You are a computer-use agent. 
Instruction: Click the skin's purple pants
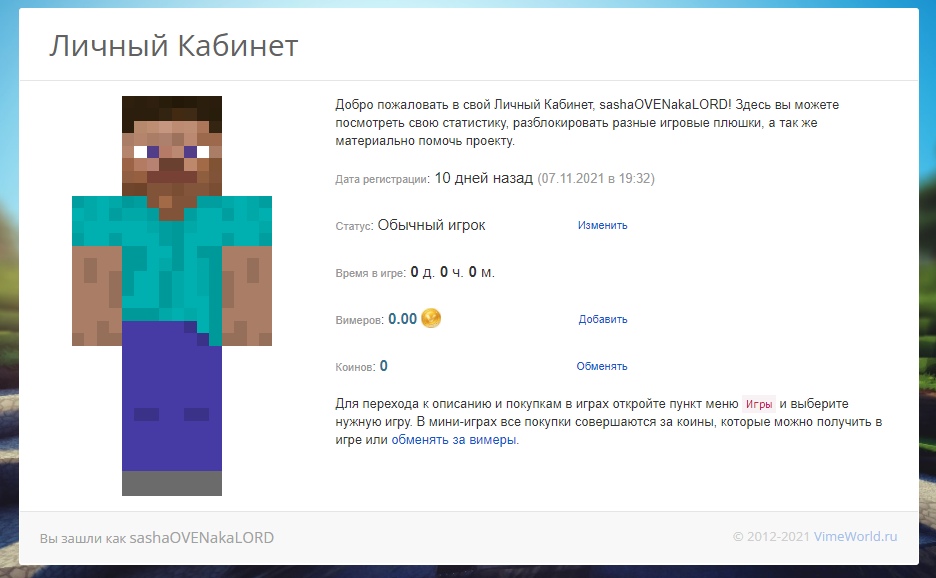[x=171, y=400]
